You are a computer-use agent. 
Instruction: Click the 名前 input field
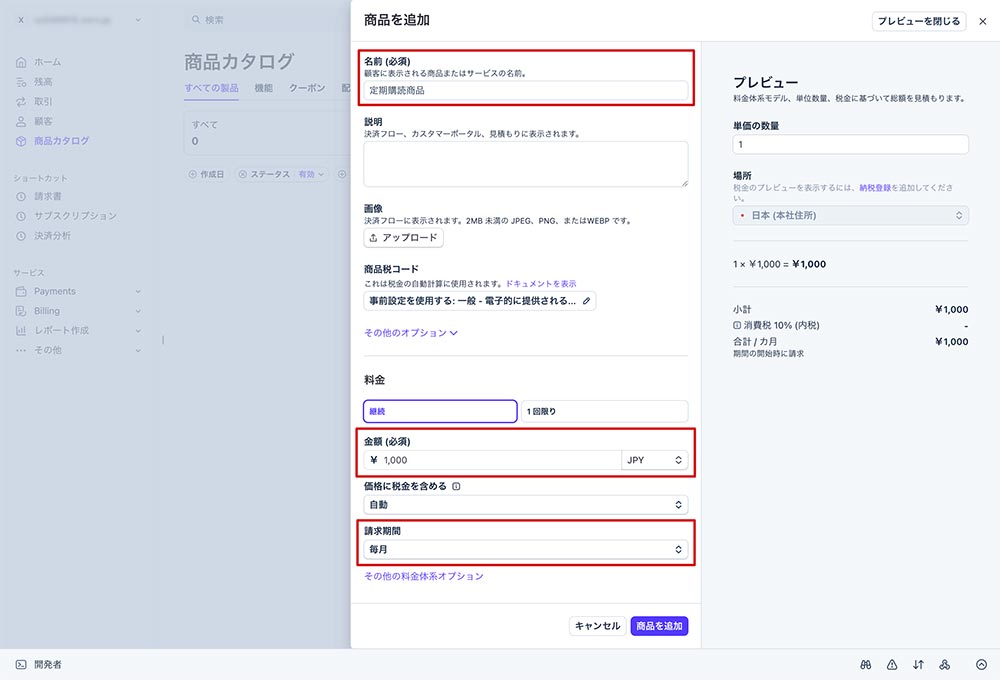525,91
